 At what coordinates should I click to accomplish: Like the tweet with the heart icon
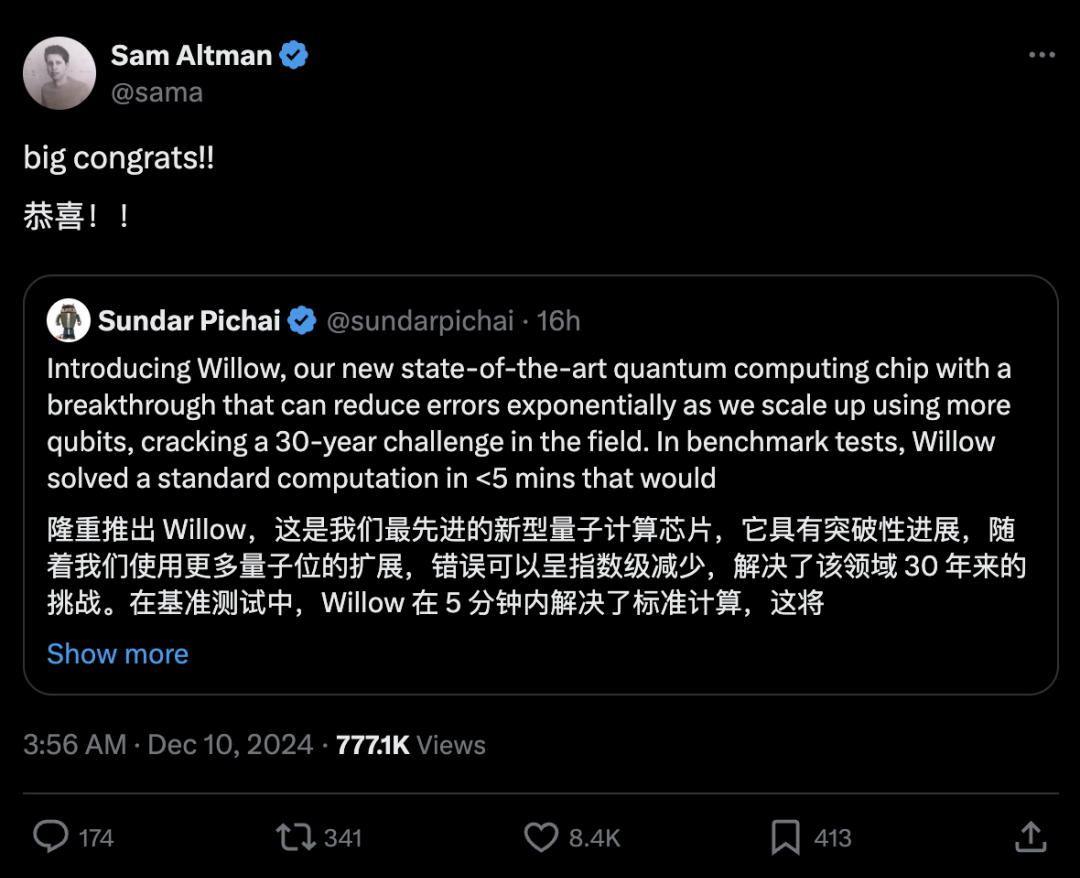540,837
